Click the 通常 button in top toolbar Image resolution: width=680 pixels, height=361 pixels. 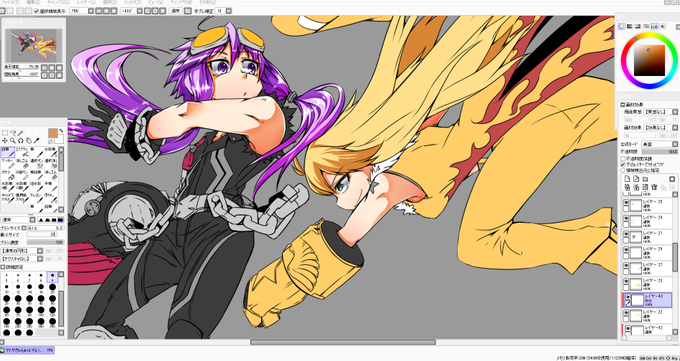175,11
